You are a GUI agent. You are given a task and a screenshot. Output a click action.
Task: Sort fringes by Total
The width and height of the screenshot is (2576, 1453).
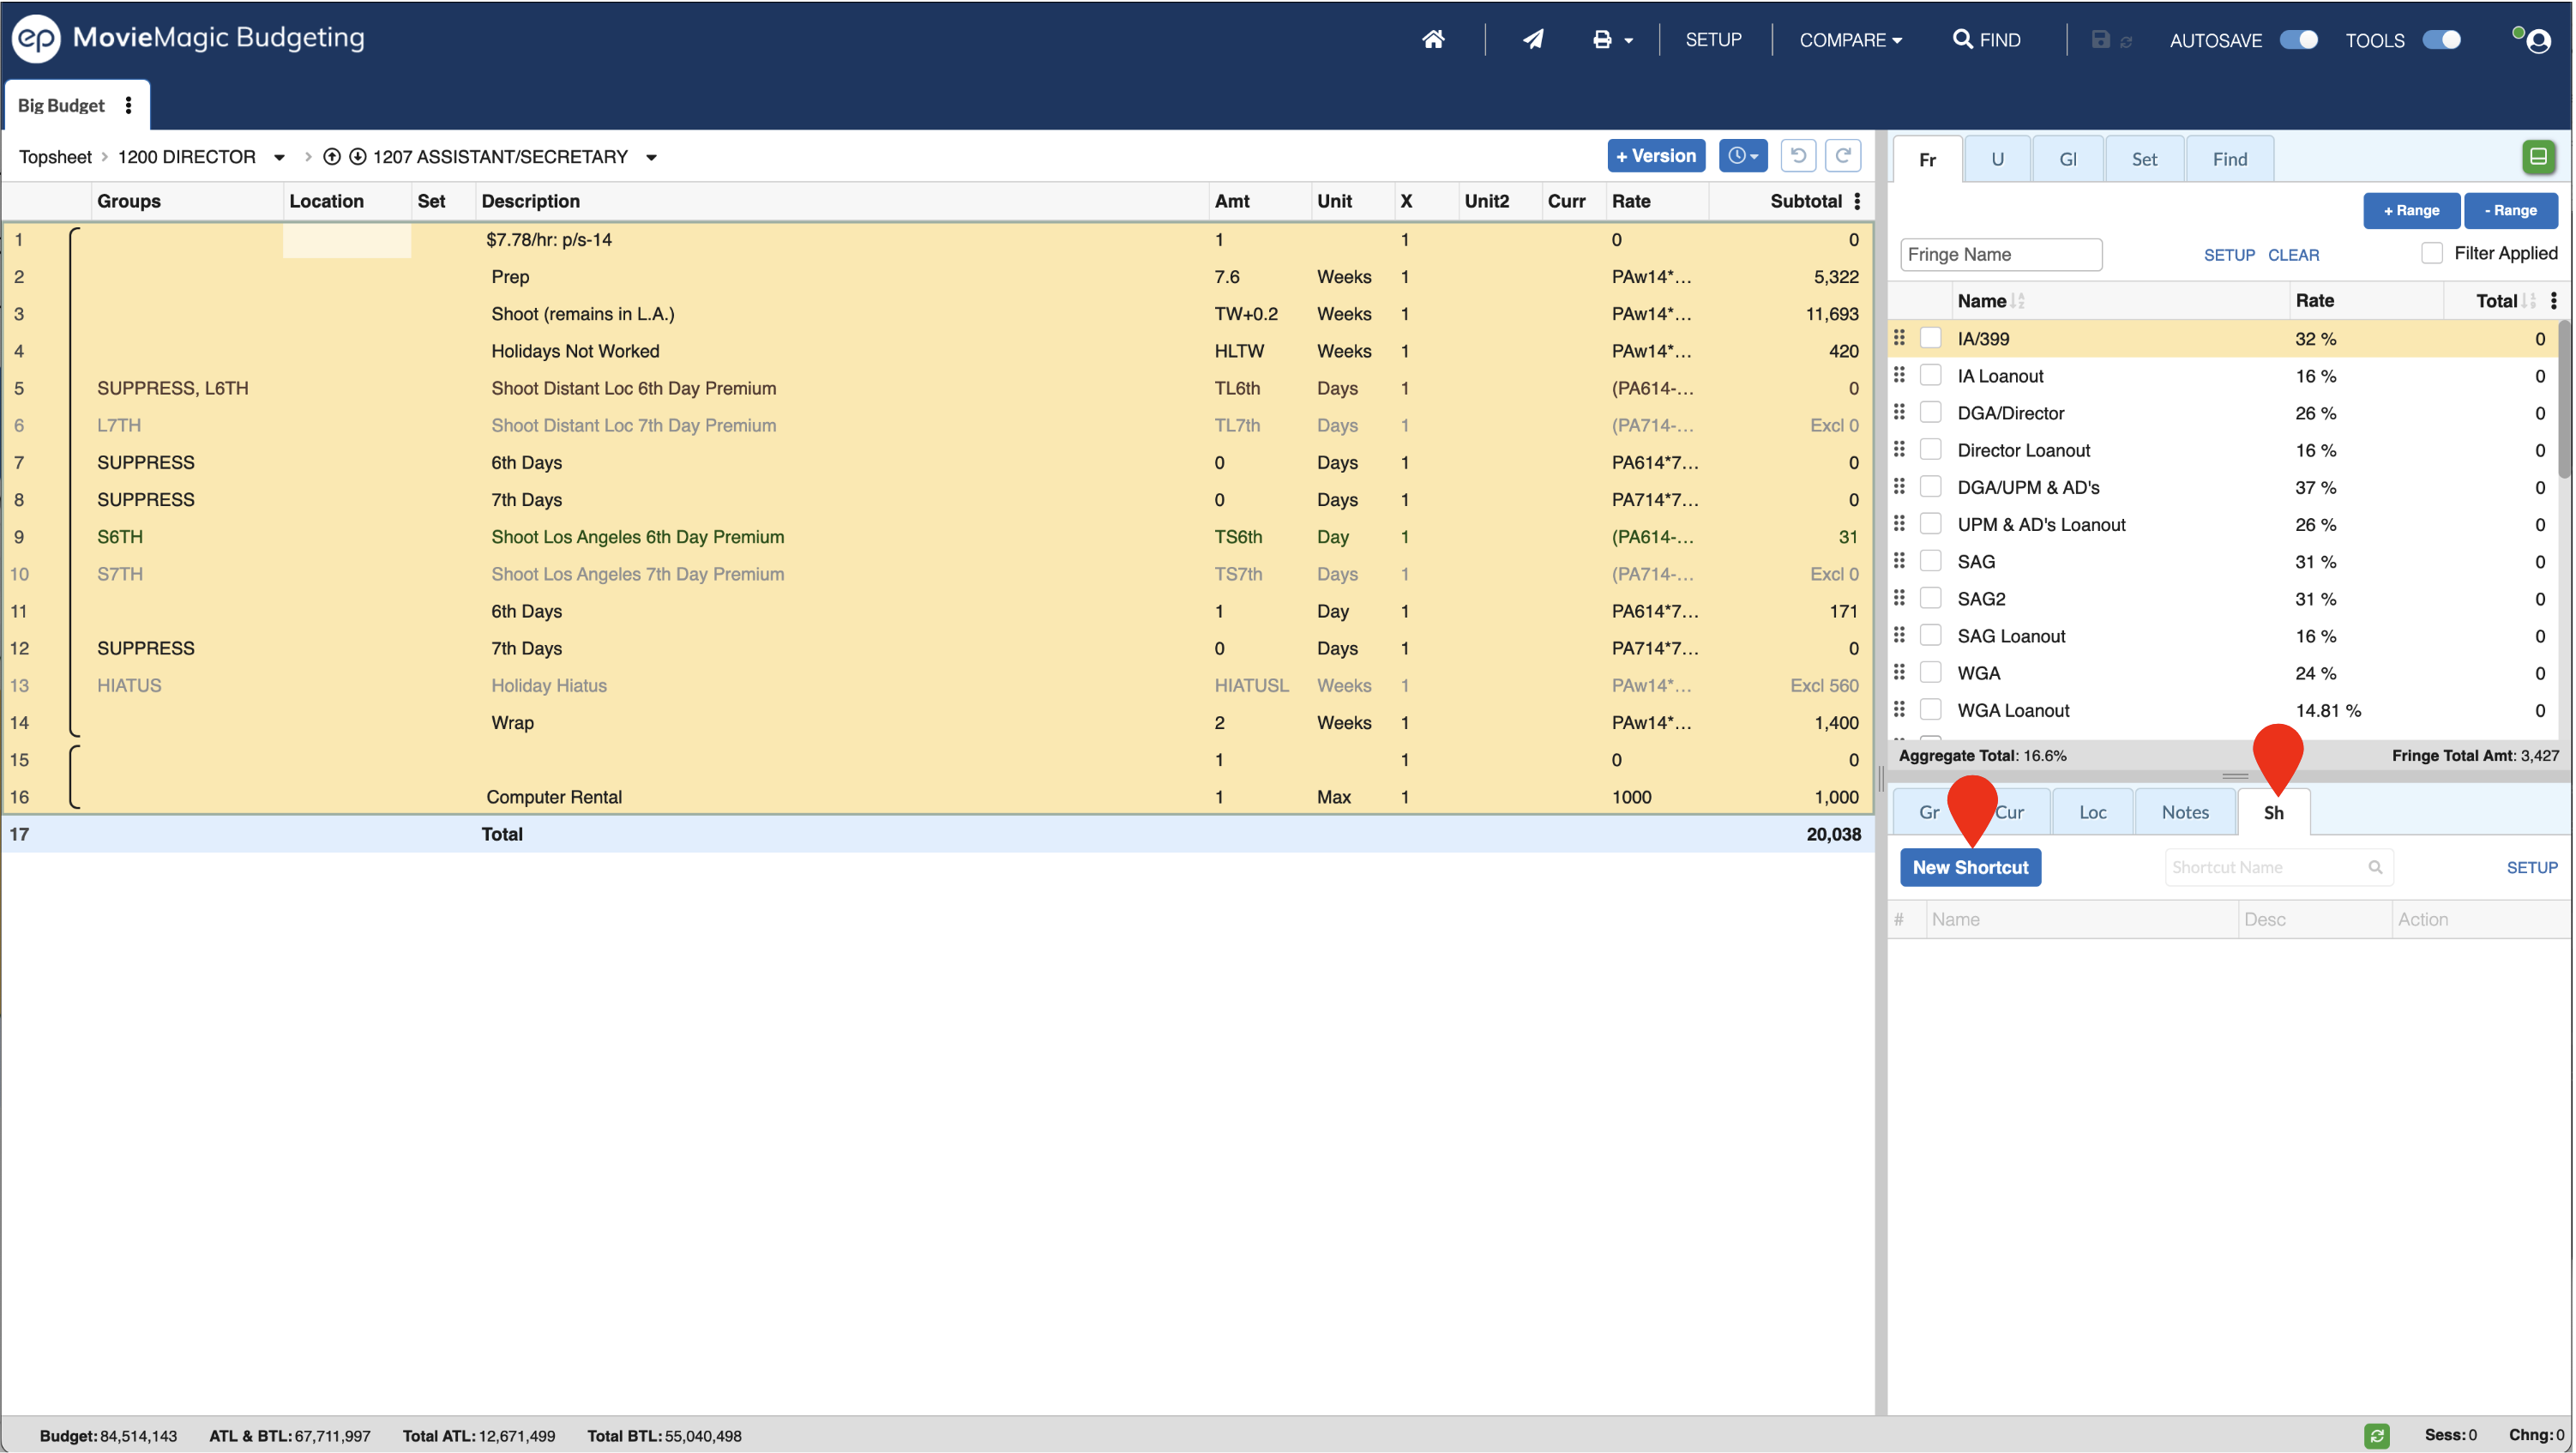pyautogui.click(x=2530, y=300)
